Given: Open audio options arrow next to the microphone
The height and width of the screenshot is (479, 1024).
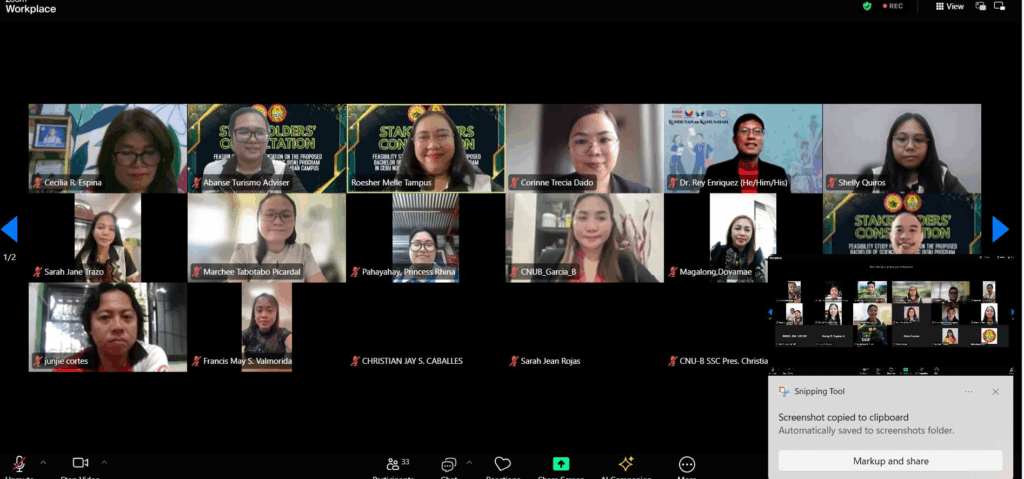Looking at the screenshot, I should (x=43, y=463).
